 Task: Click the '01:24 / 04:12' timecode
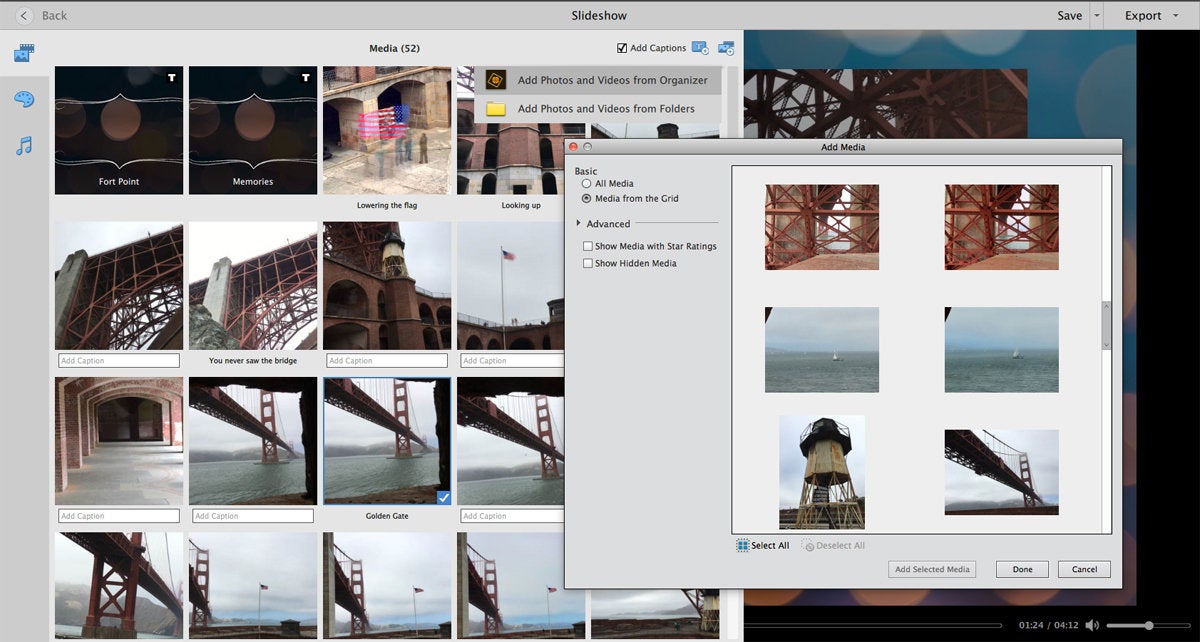pos(1049,626)
